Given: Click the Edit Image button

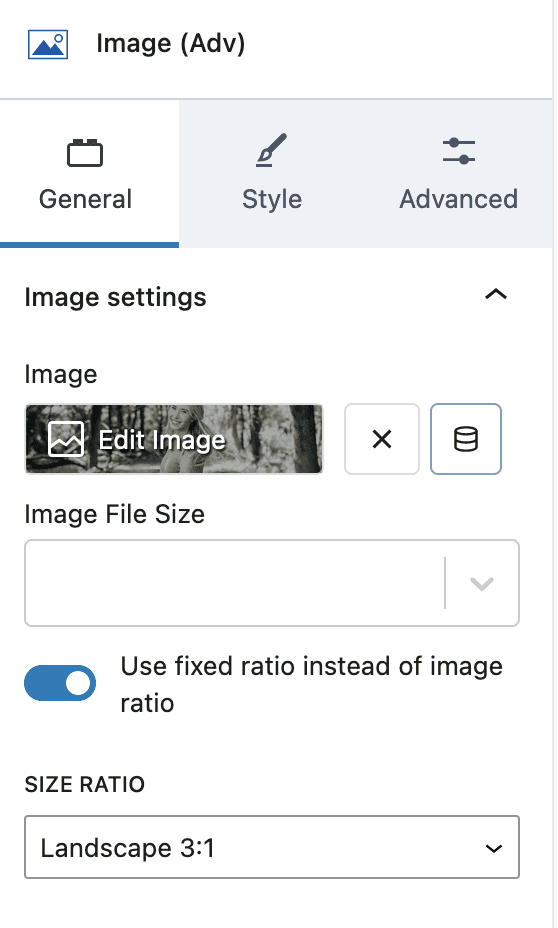Looking at the screenshot, I should [174, 439].
